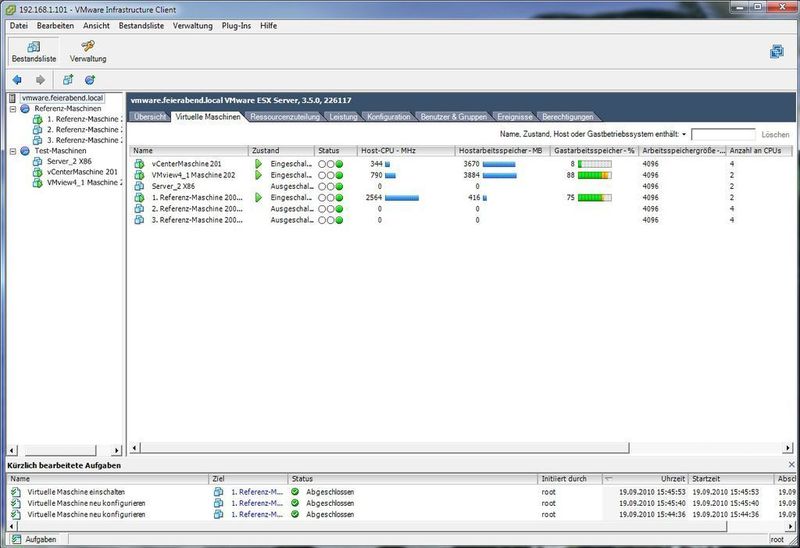Click VMview4_1 Maschine 202 VM icon in table
This screenshot has height=548, width=800.
pyautogui.click(x=139, y=175)
